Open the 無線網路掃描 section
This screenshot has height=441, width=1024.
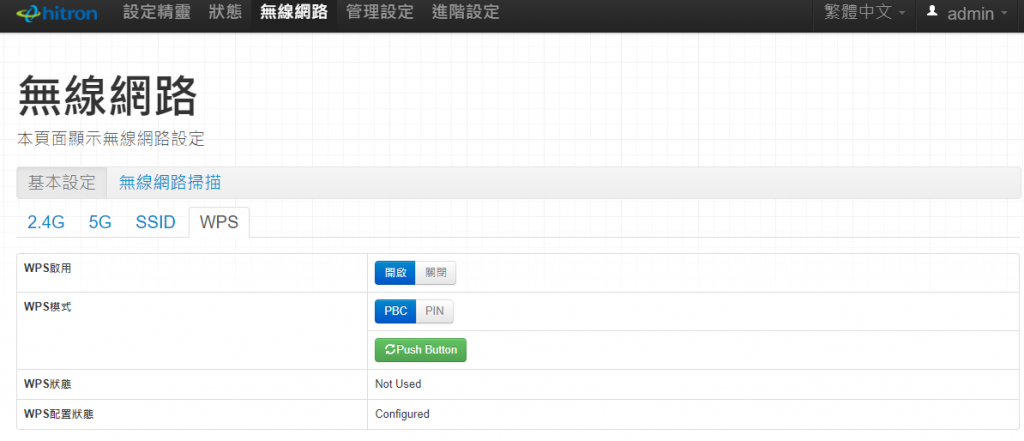coord(170,182)
